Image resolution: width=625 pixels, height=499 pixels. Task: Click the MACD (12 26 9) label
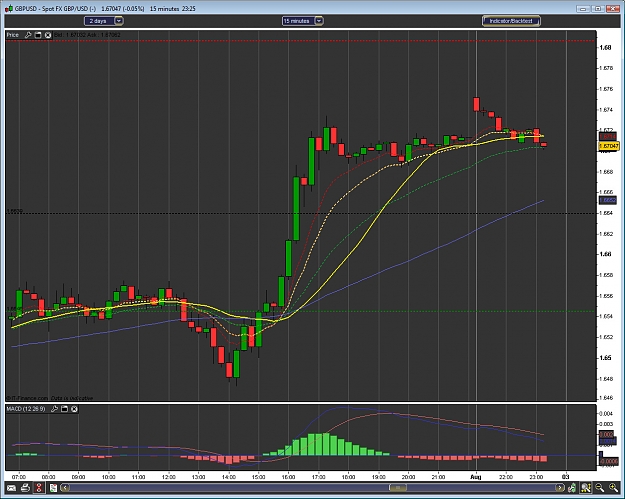pos(26,409)
